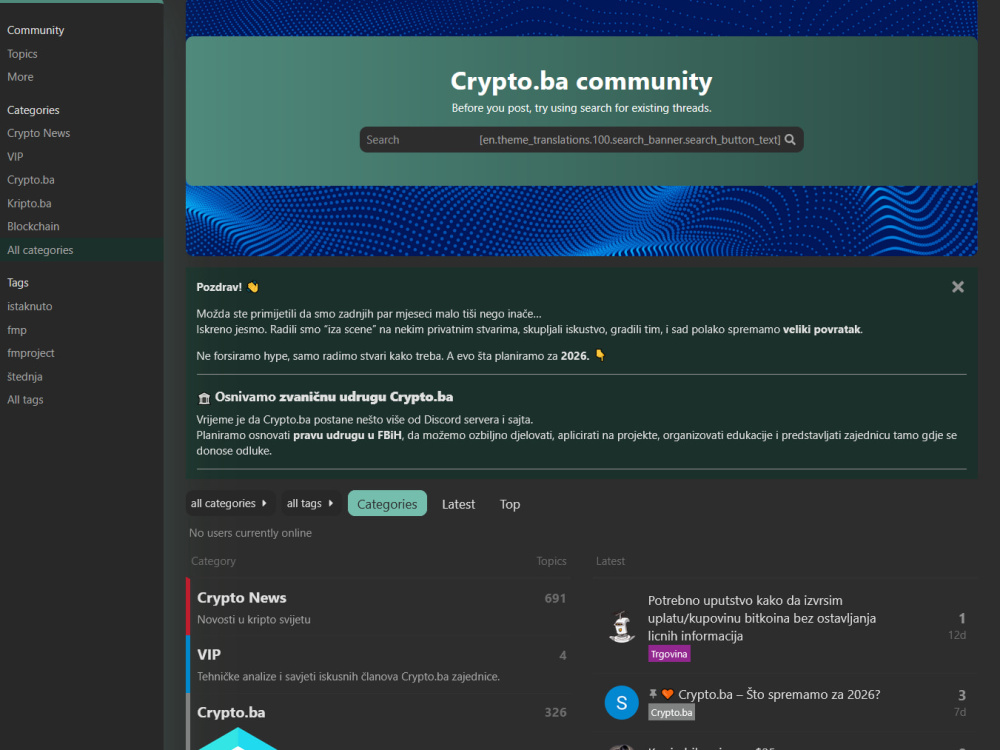Select the Categories tab
The width and height of the screenshot is (1000, 750).
tap(387, 504)
